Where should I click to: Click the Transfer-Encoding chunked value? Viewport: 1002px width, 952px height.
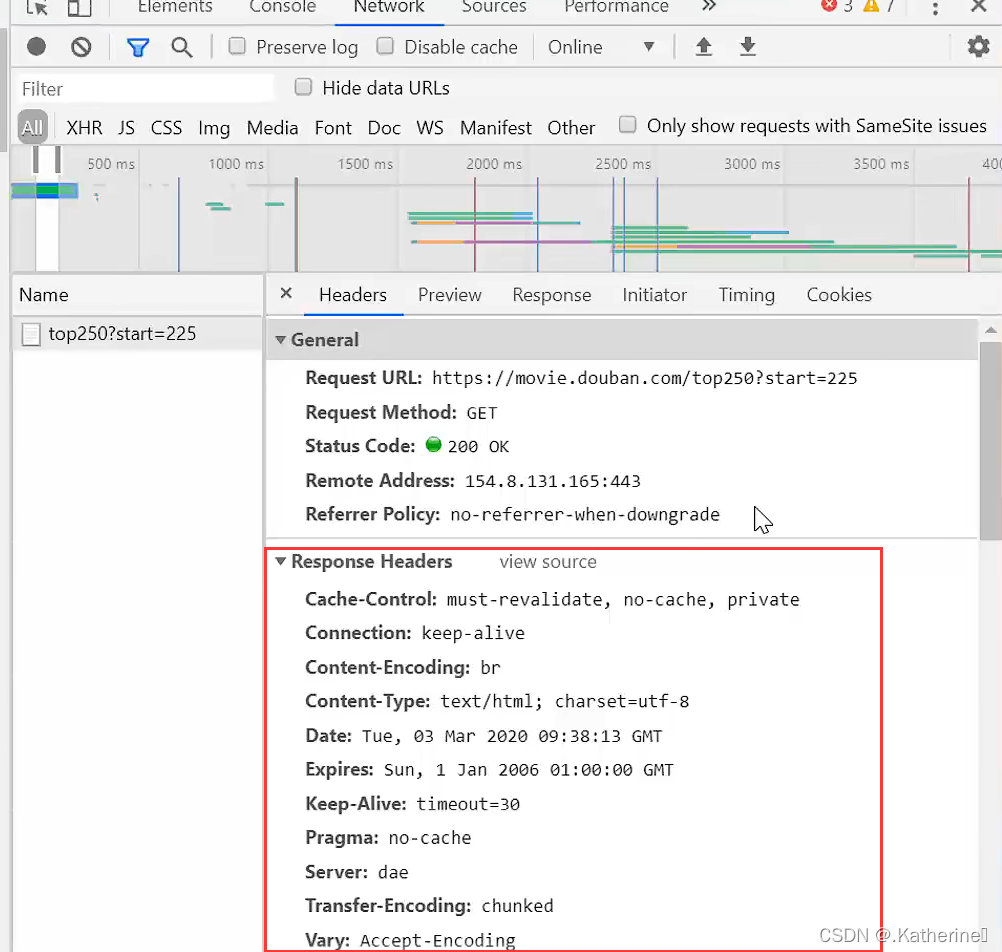coord(518,906)
